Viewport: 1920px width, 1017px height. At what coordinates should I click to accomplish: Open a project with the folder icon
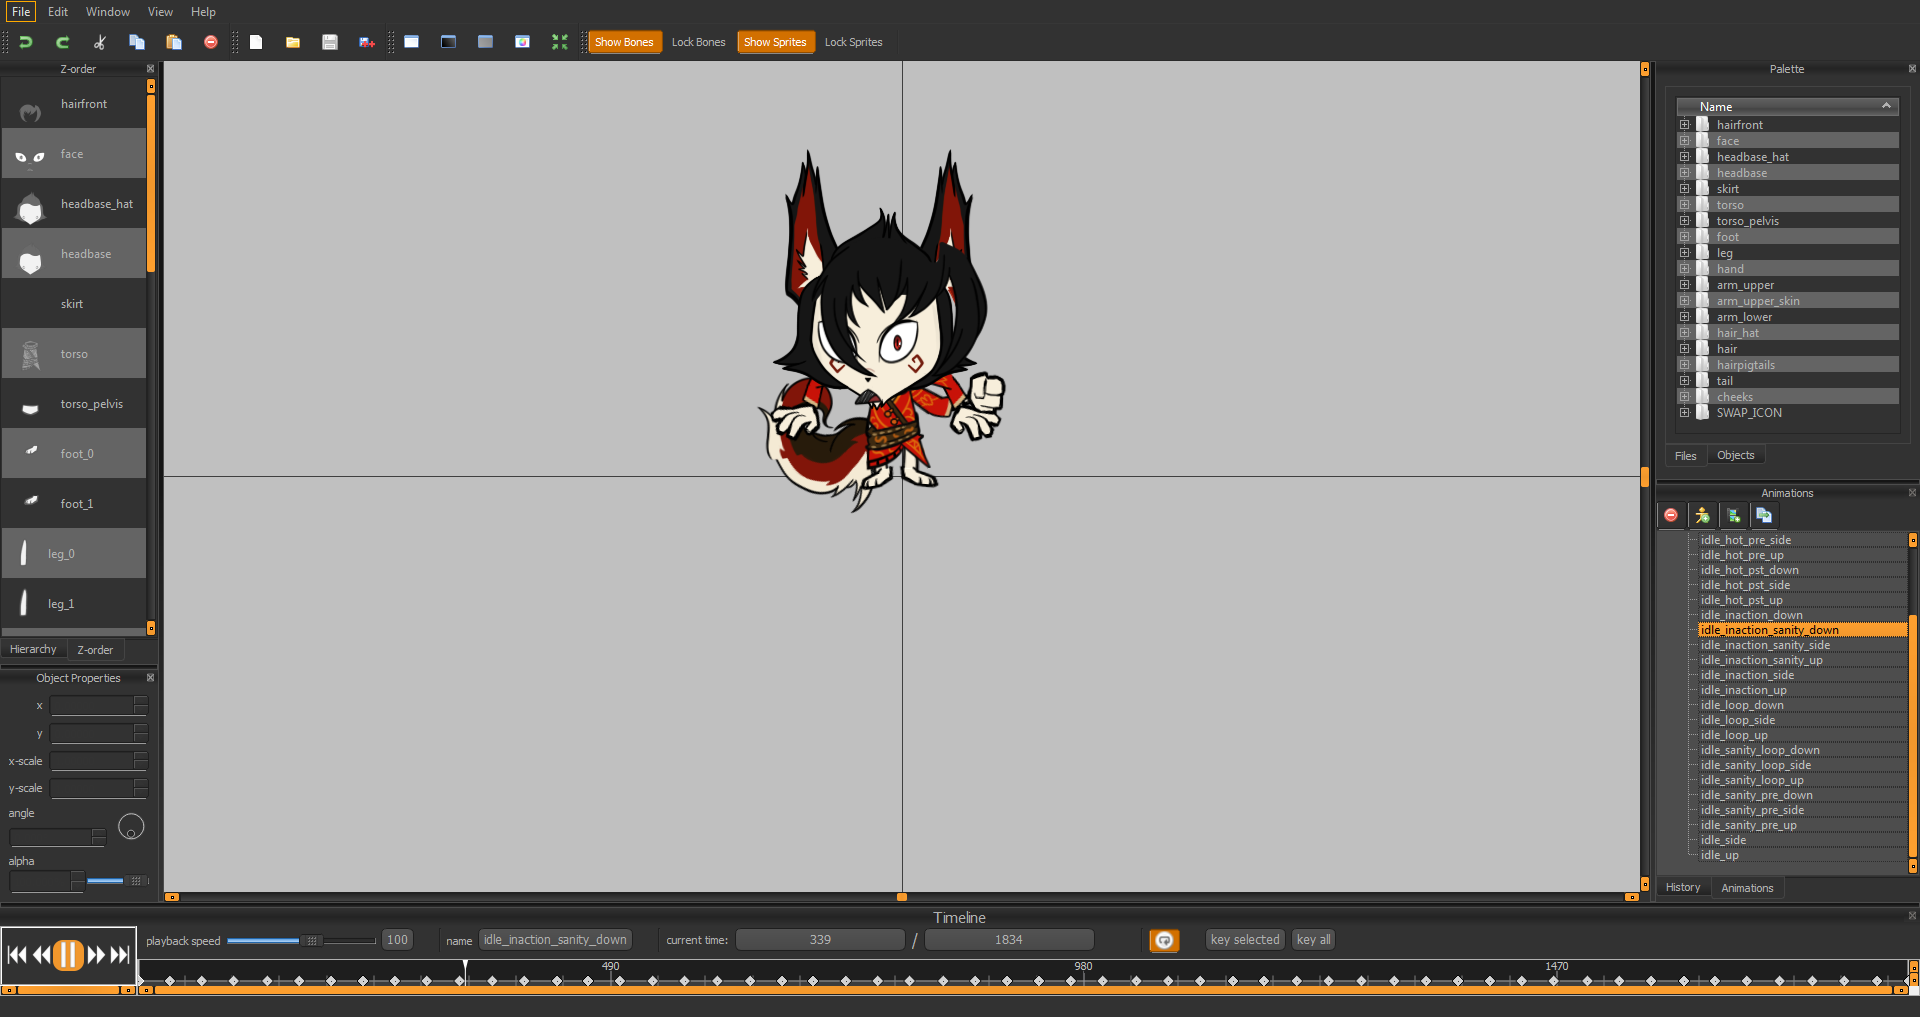click(x=293, y=42)
